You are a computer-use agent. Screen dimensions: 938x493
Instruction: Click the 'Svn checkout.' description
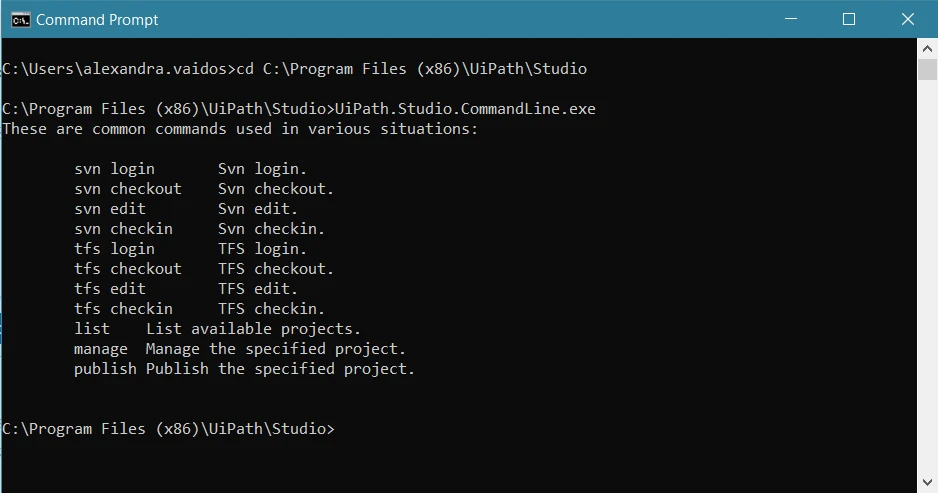point(276,188)
